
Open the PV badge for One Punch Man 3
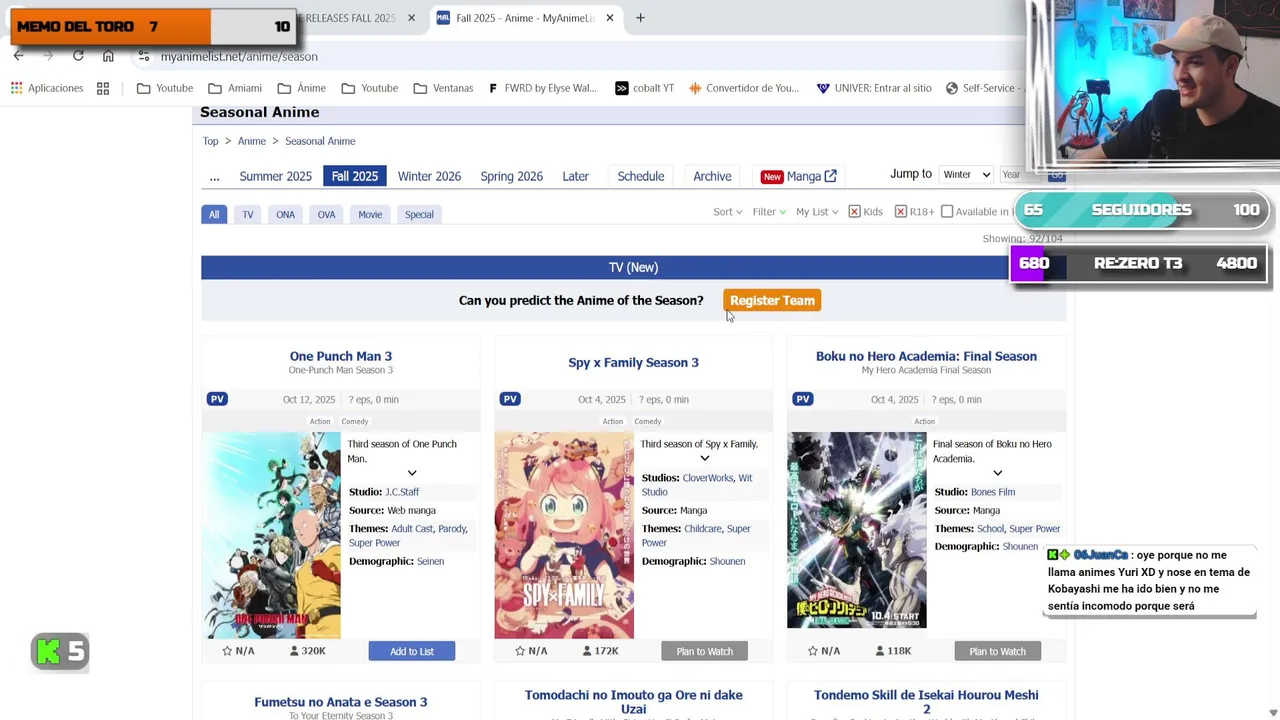coord(217,399)
